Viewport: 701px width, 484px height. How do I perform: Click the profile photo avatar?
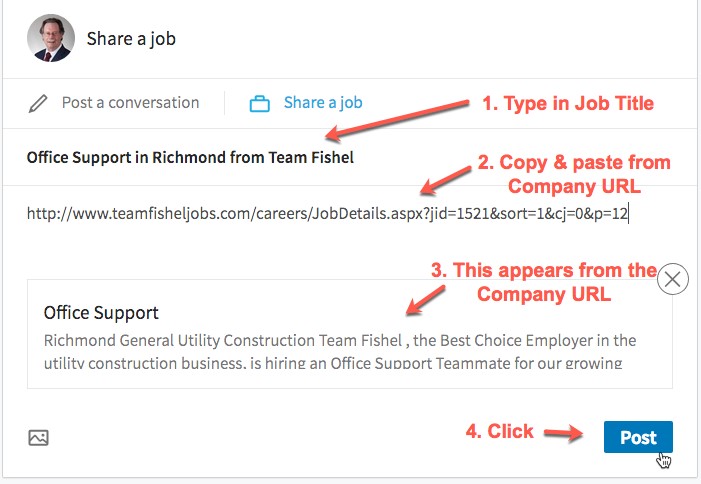(x=52, y=38)
